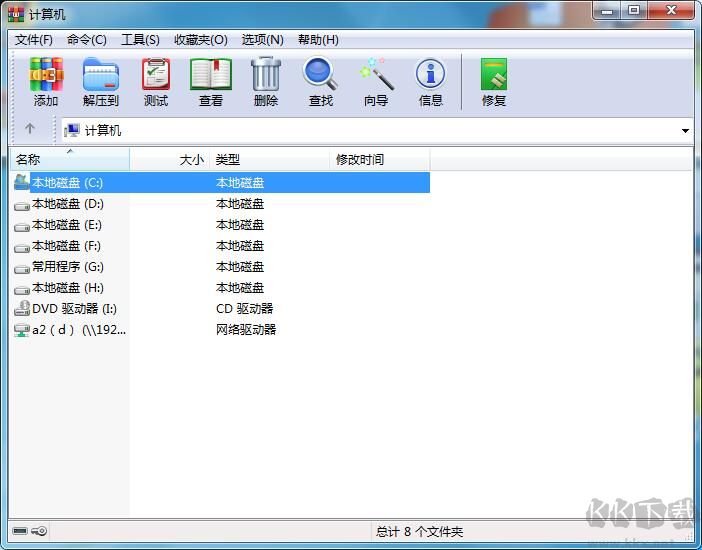Click the 删除 (Delete) trash icon
Viewport: 702px width, 550px height.
[x=266, y=81]
